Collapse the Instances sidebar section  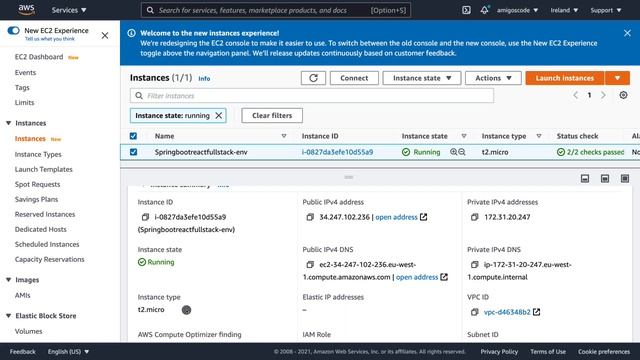pyautogui.click(x=8, y=123)
